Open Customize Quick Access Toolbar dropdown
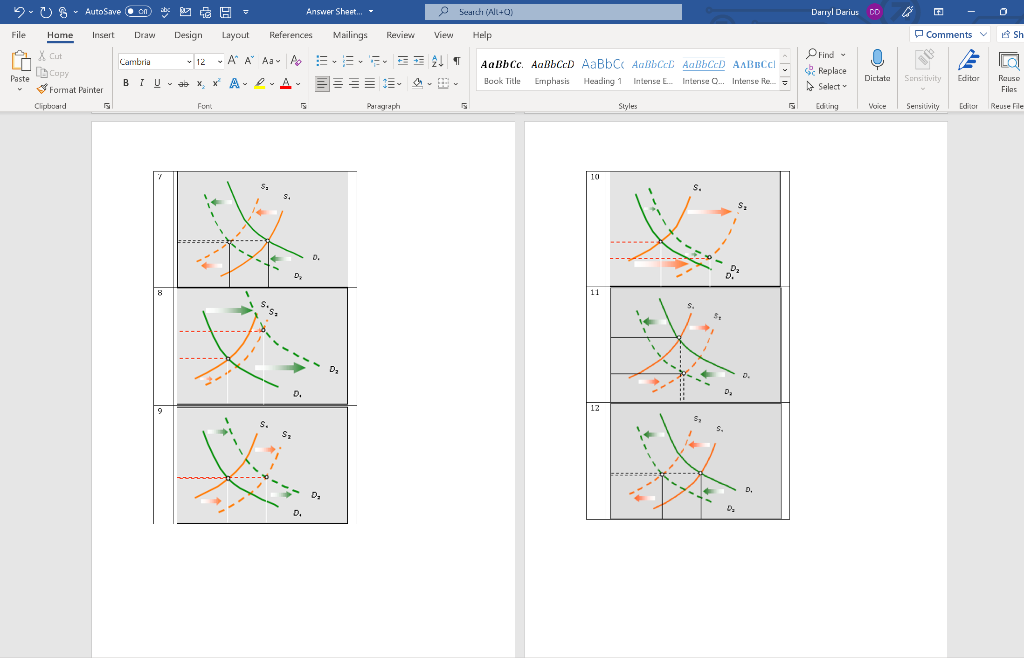Image resolution: width=1024 pixels, height=658 pixels. pos(246,12)
